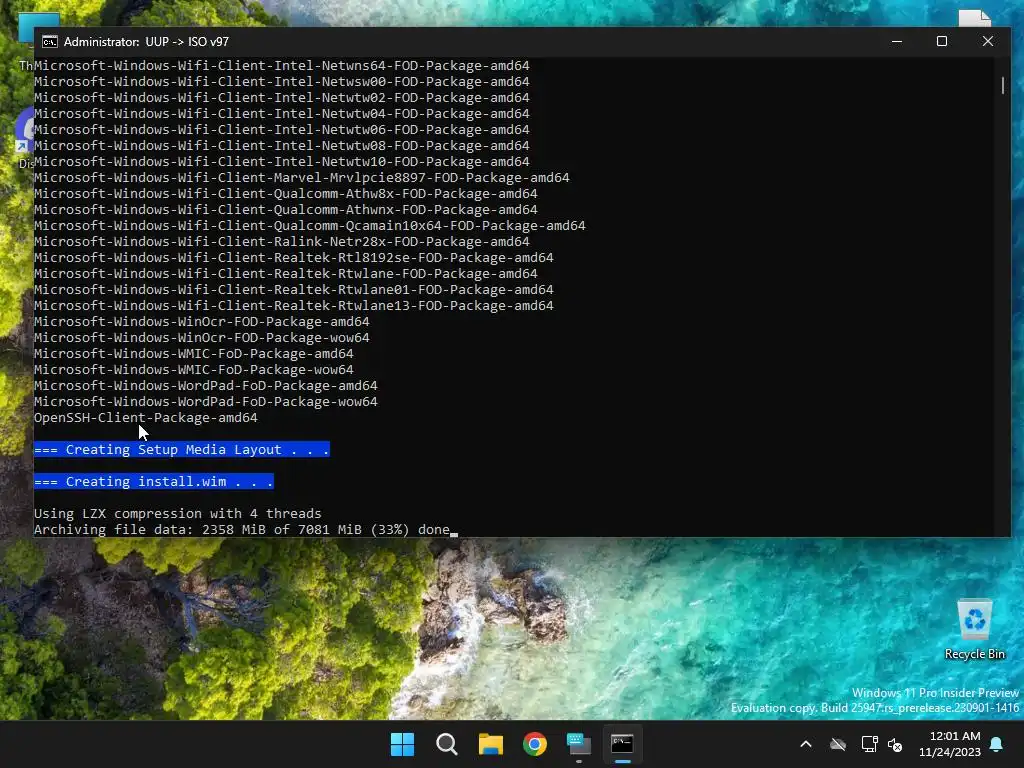1024x768 pixels.
Task: Close the Administrator console window
Action: click(x=987, y=41)
